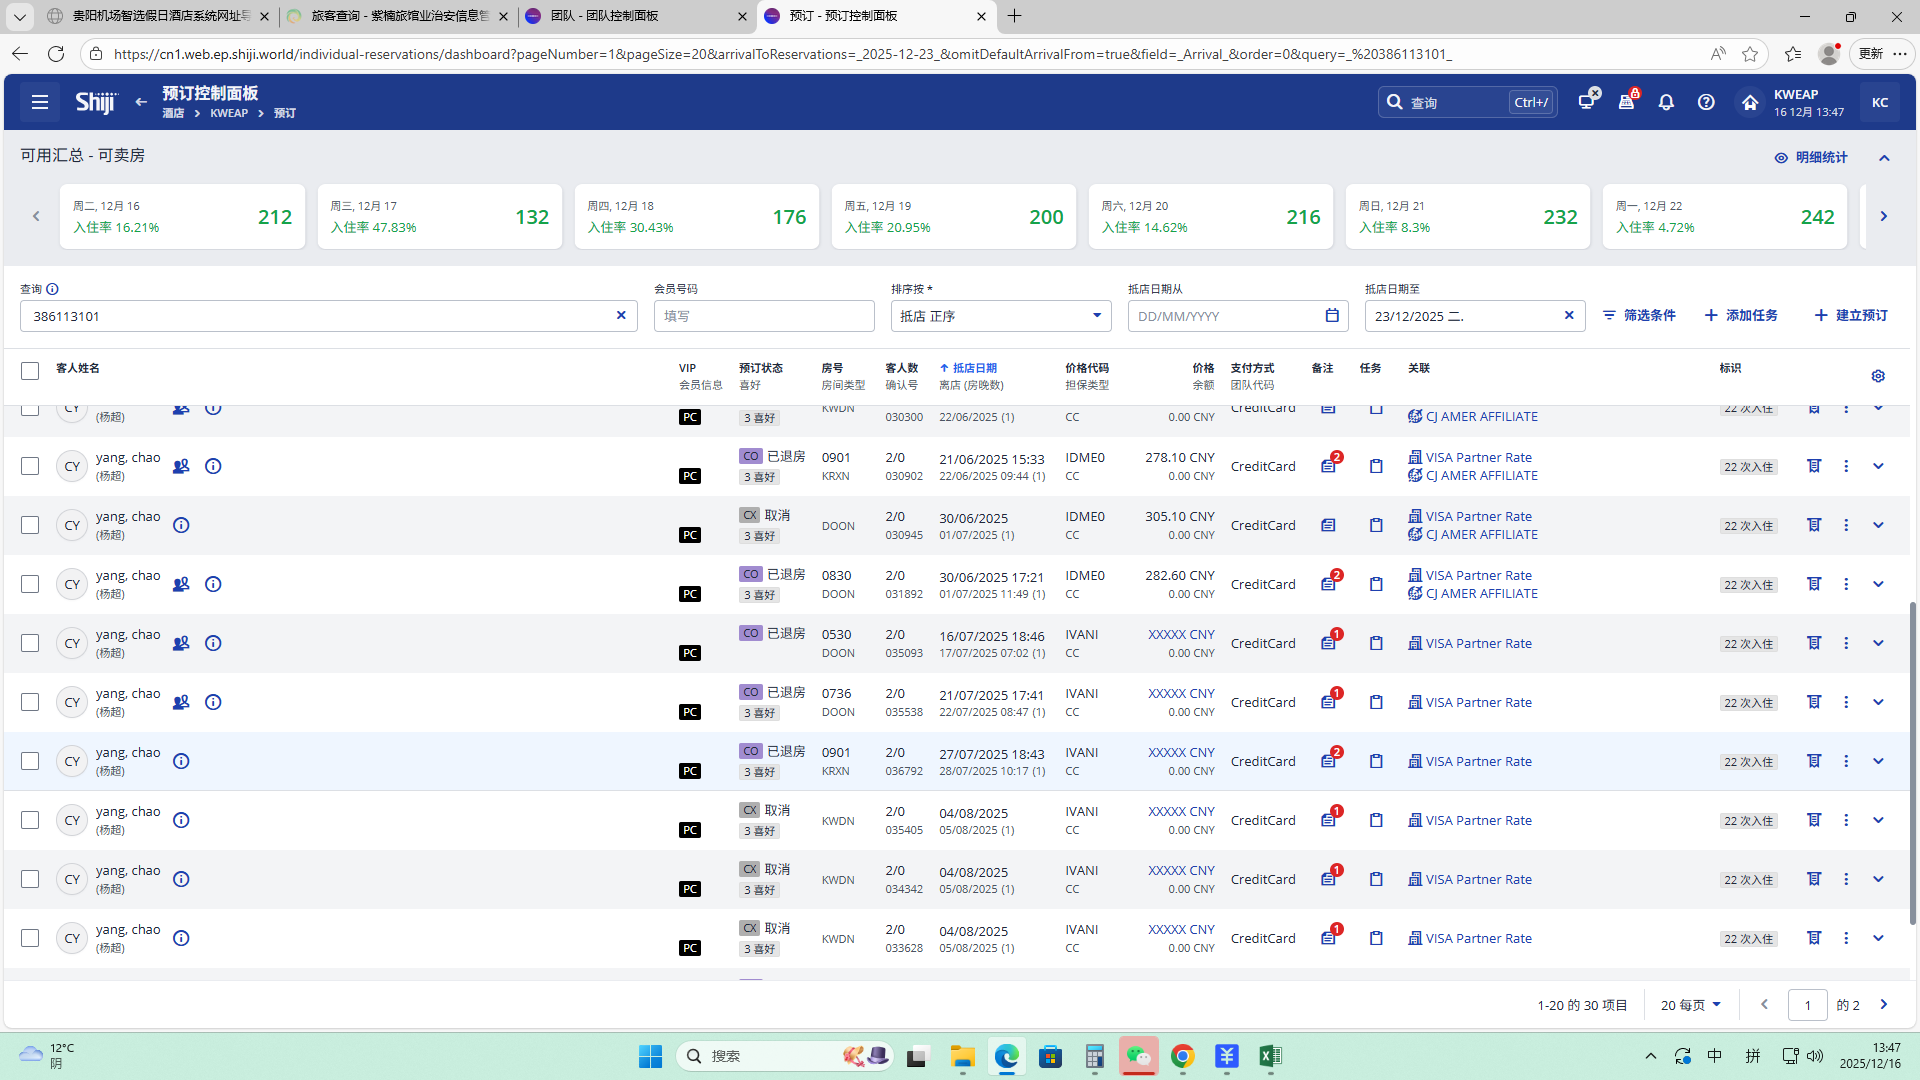Click the notification bell icon
This screenshot has height=1080, width=1920.
point(1666,102)
